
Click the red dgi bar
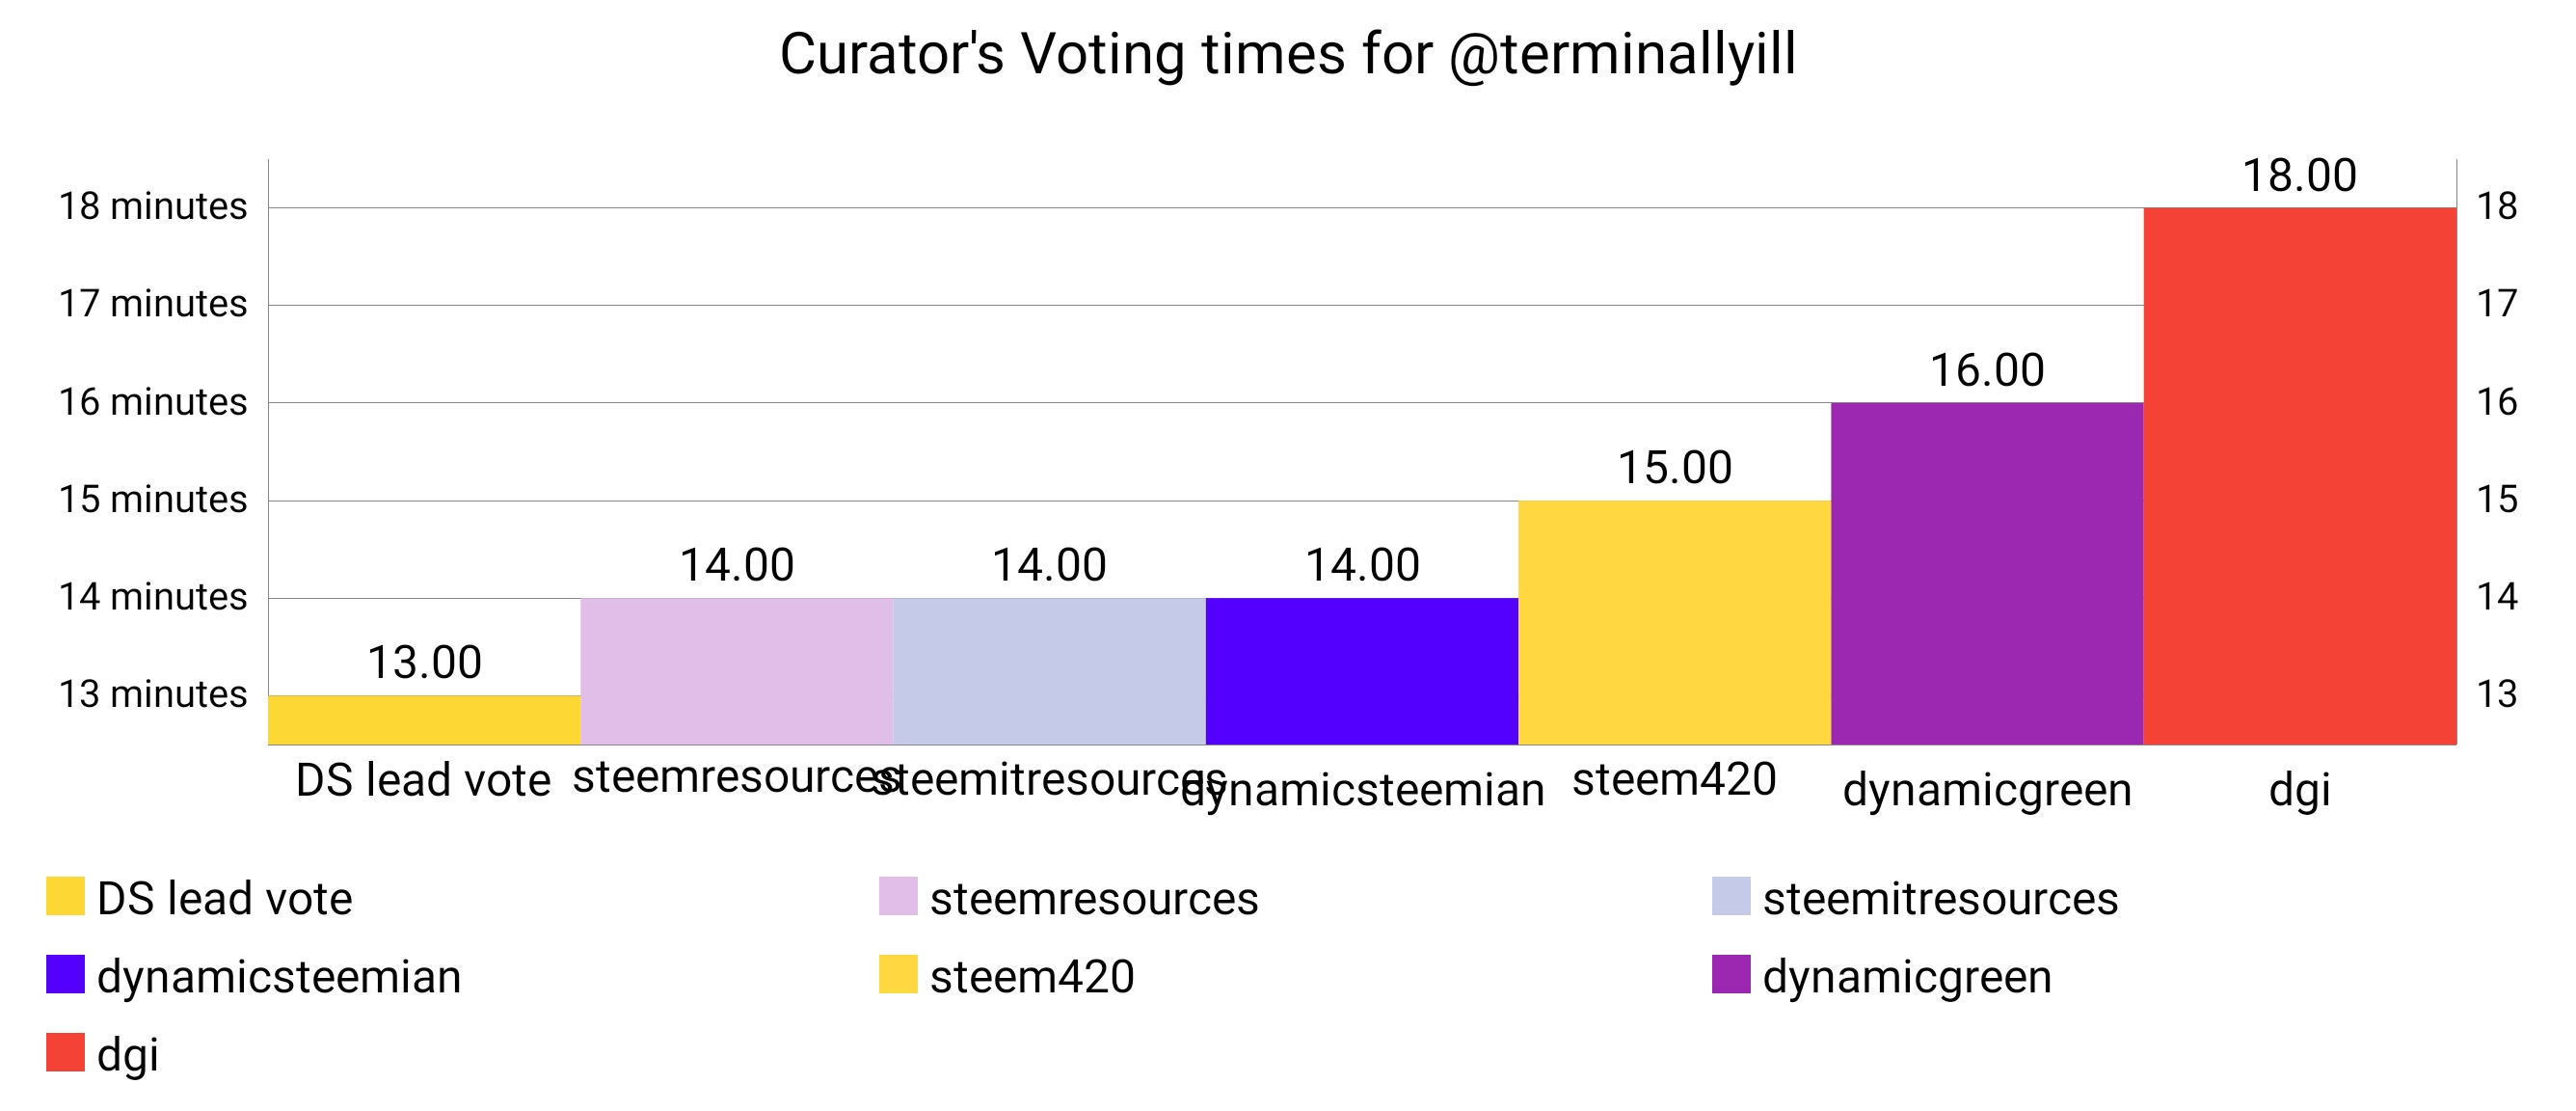(2299, 475)
